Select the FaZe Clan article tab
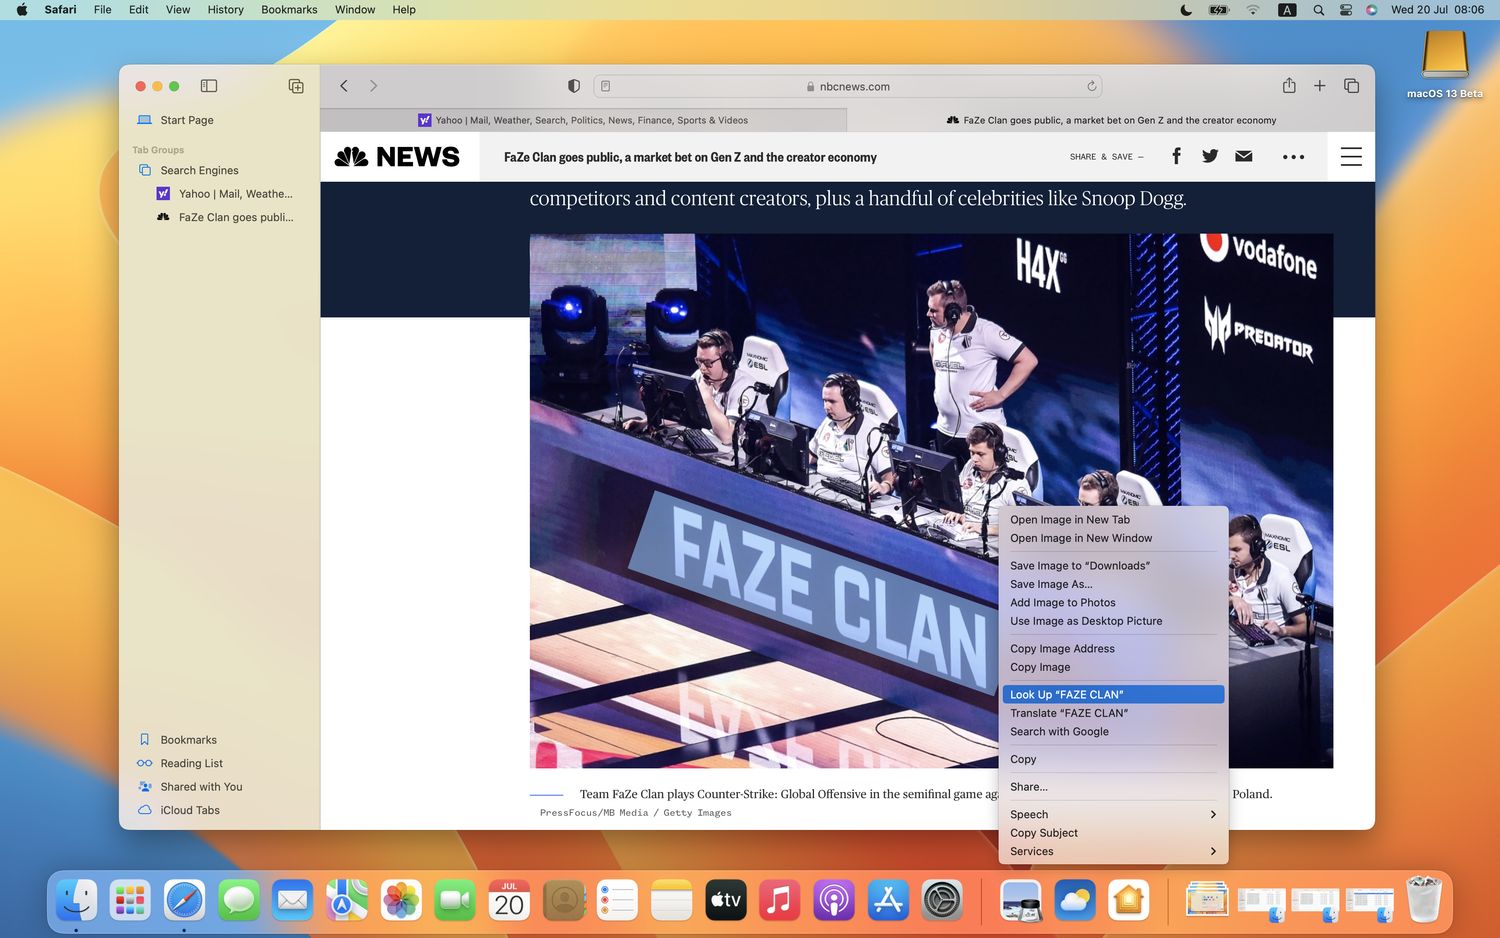This screenshot has height=938, width=1500. coord(1111,120)
